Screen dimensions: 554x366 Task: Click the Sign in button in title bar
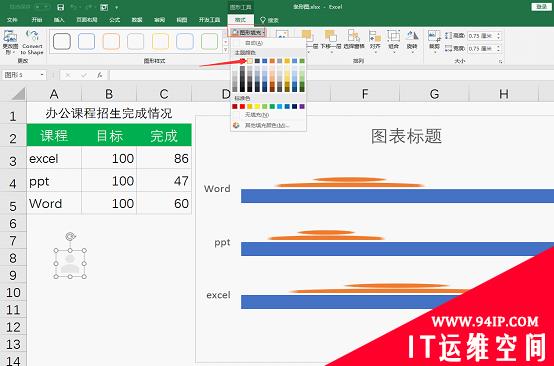click(x=541, y=7)
